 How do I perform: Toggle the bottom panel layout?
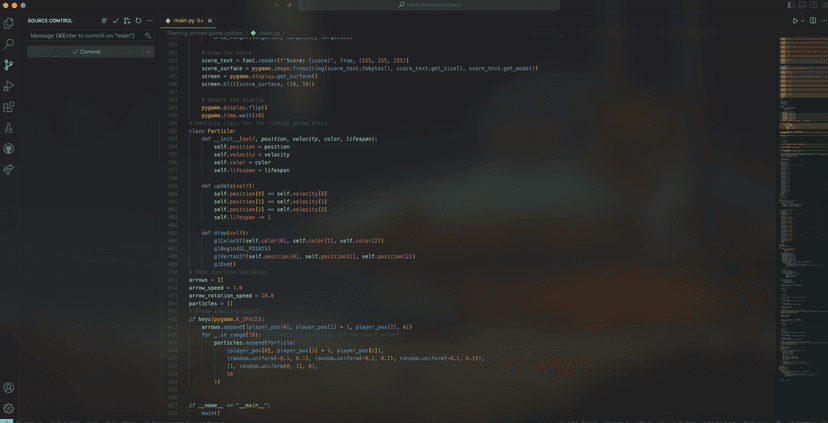click(x=802, y=5)
